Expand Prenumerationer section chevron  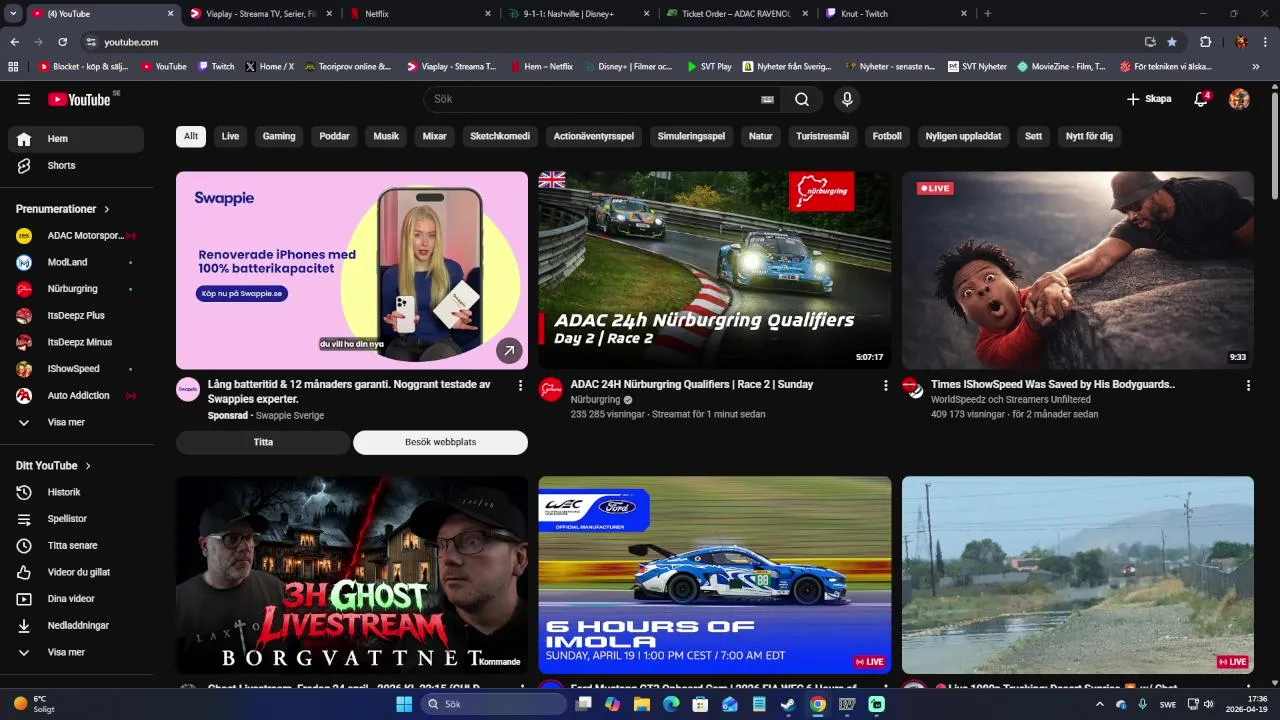[107, 209]
